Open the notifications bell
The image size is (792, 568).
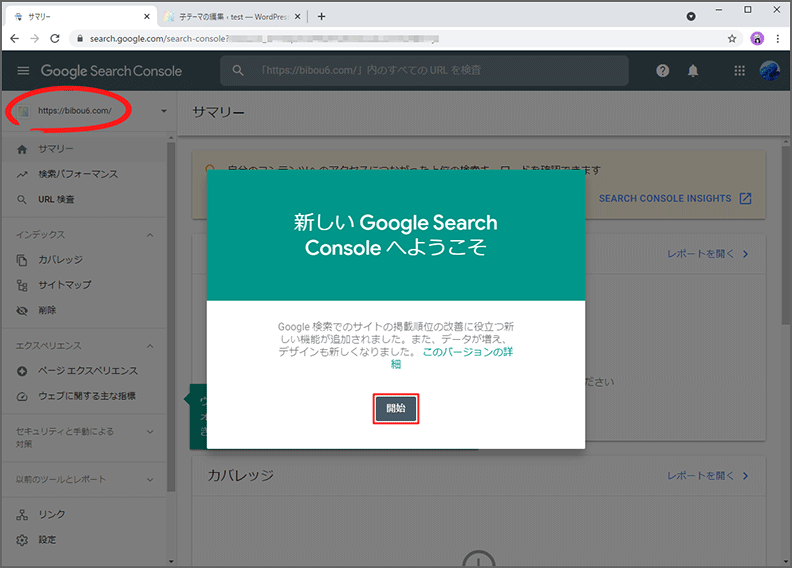(693, 71)
